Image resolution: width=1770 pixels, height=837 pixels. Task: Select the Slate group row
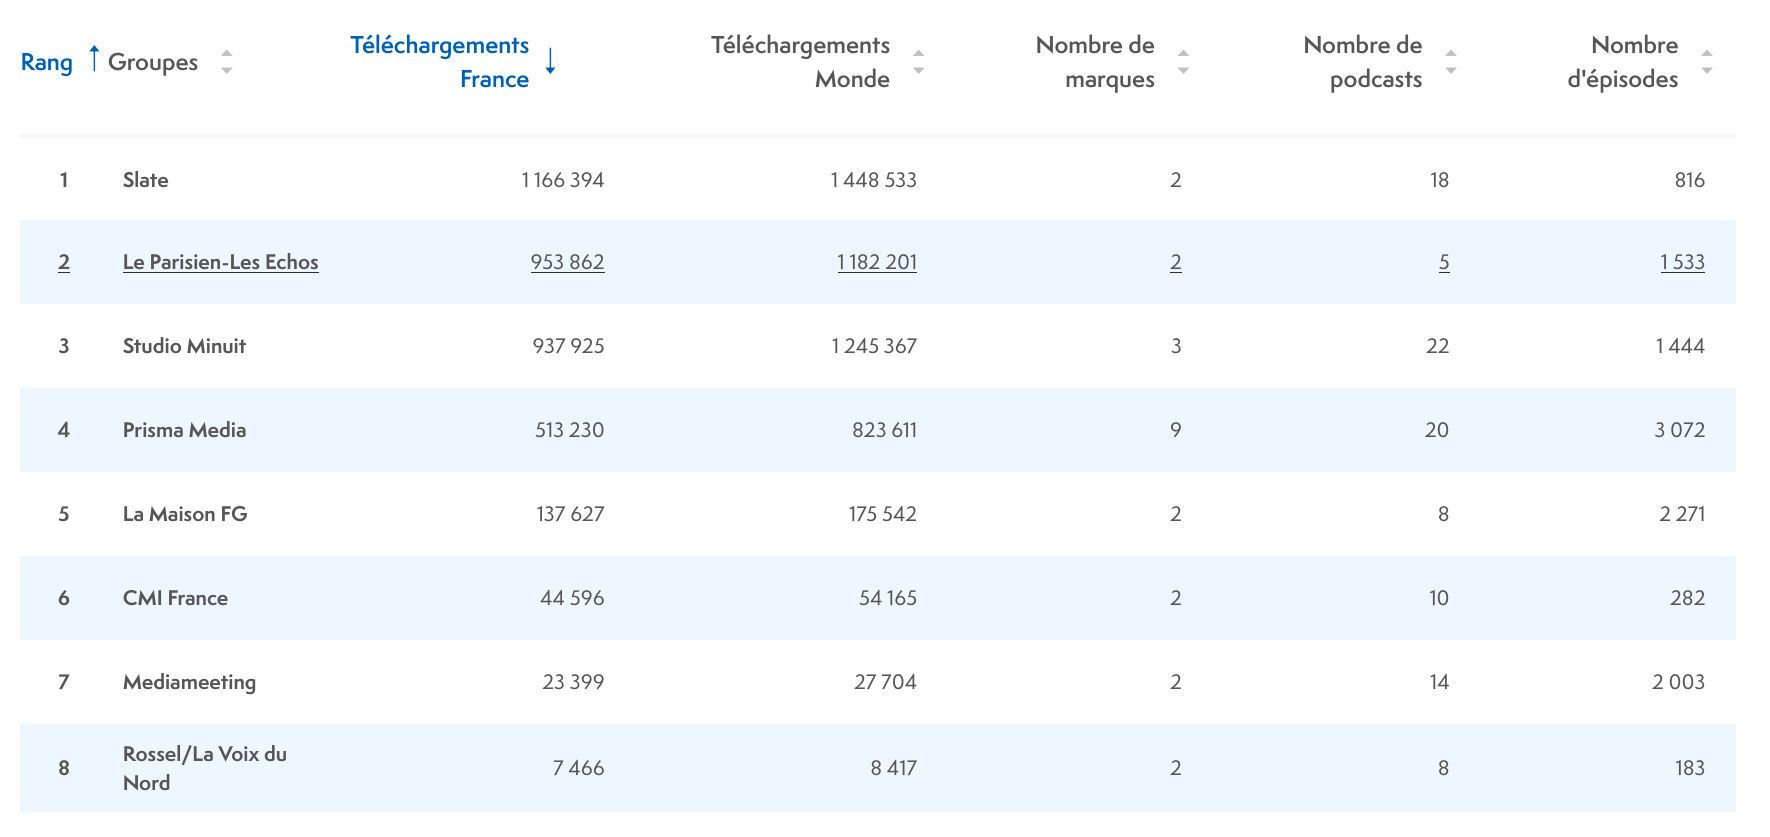pos(145,180)
